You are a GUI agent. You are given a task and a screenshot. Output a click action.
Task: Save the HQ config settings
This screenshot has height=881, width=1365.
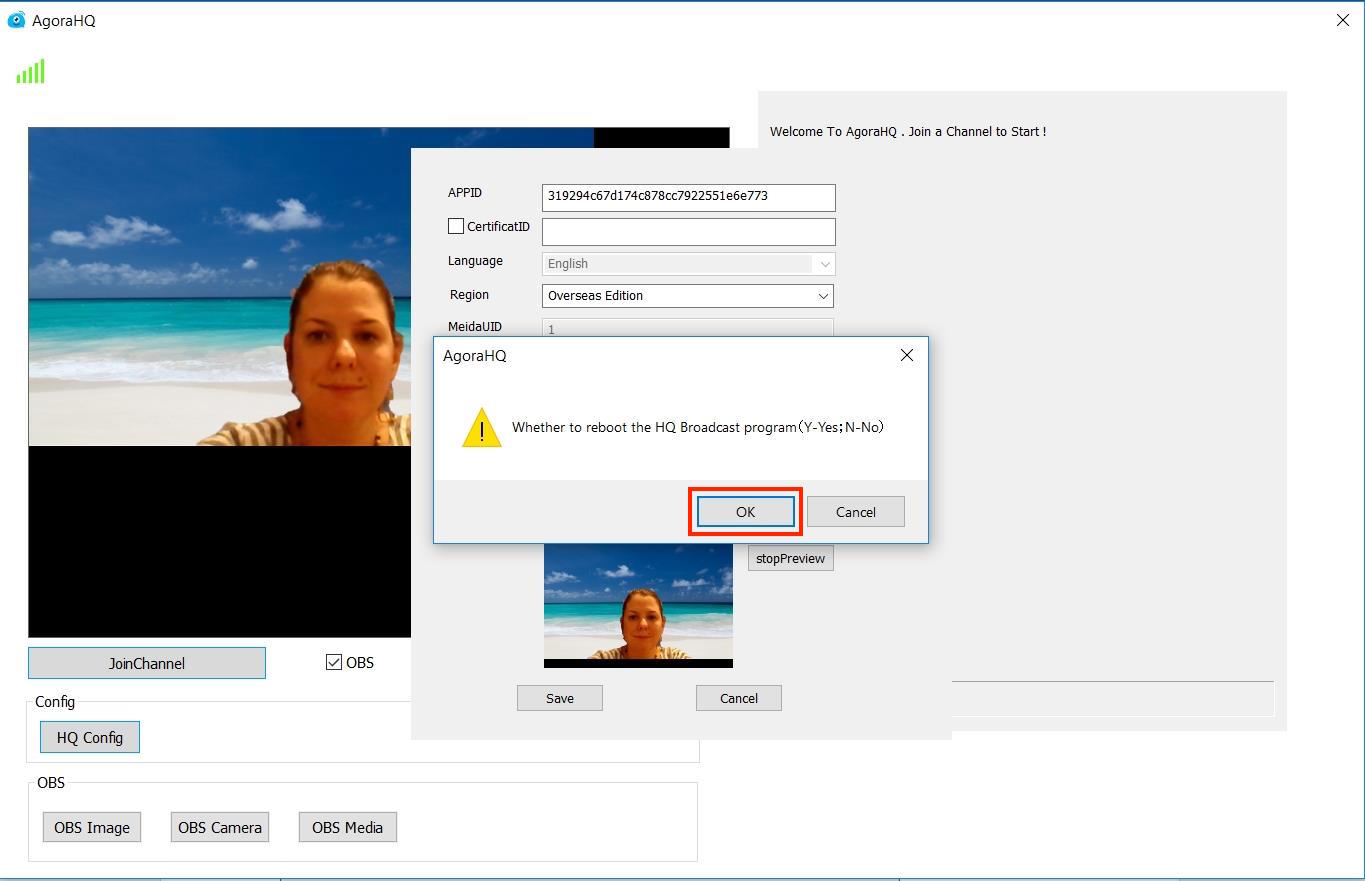click(560, 698)
